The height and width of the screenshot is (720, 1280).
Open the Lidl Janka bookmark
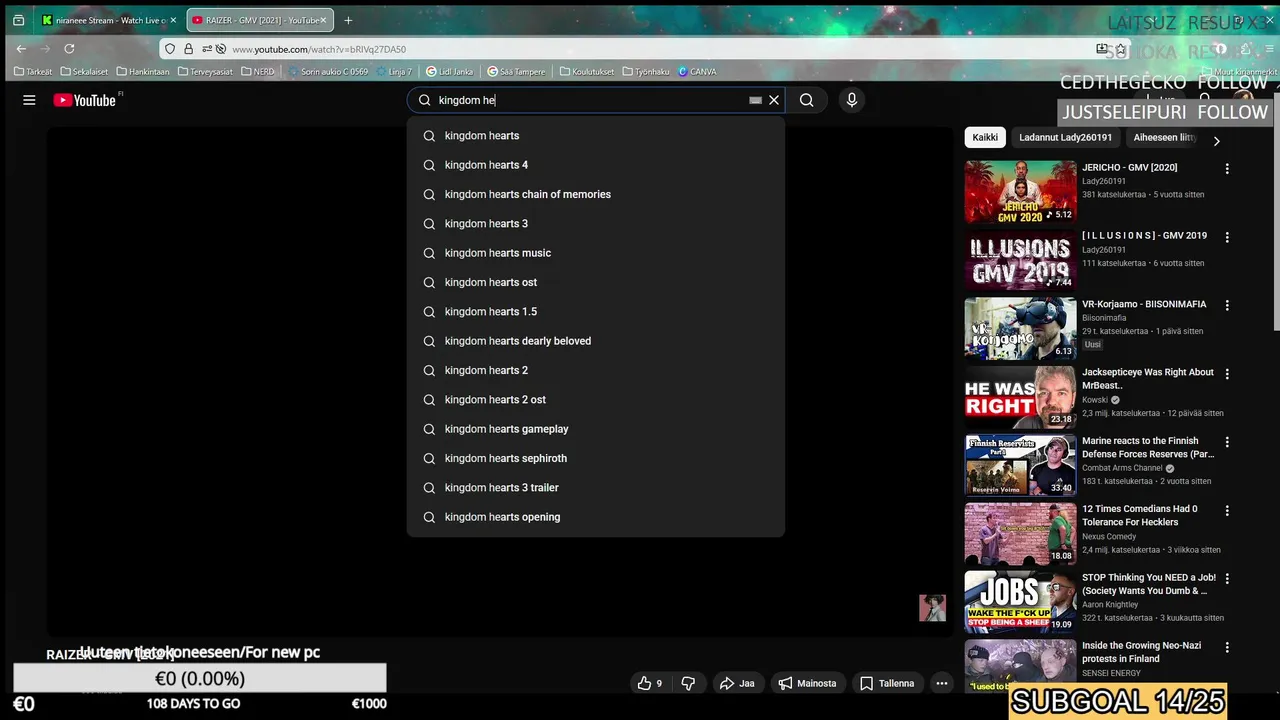coord(449,72)
